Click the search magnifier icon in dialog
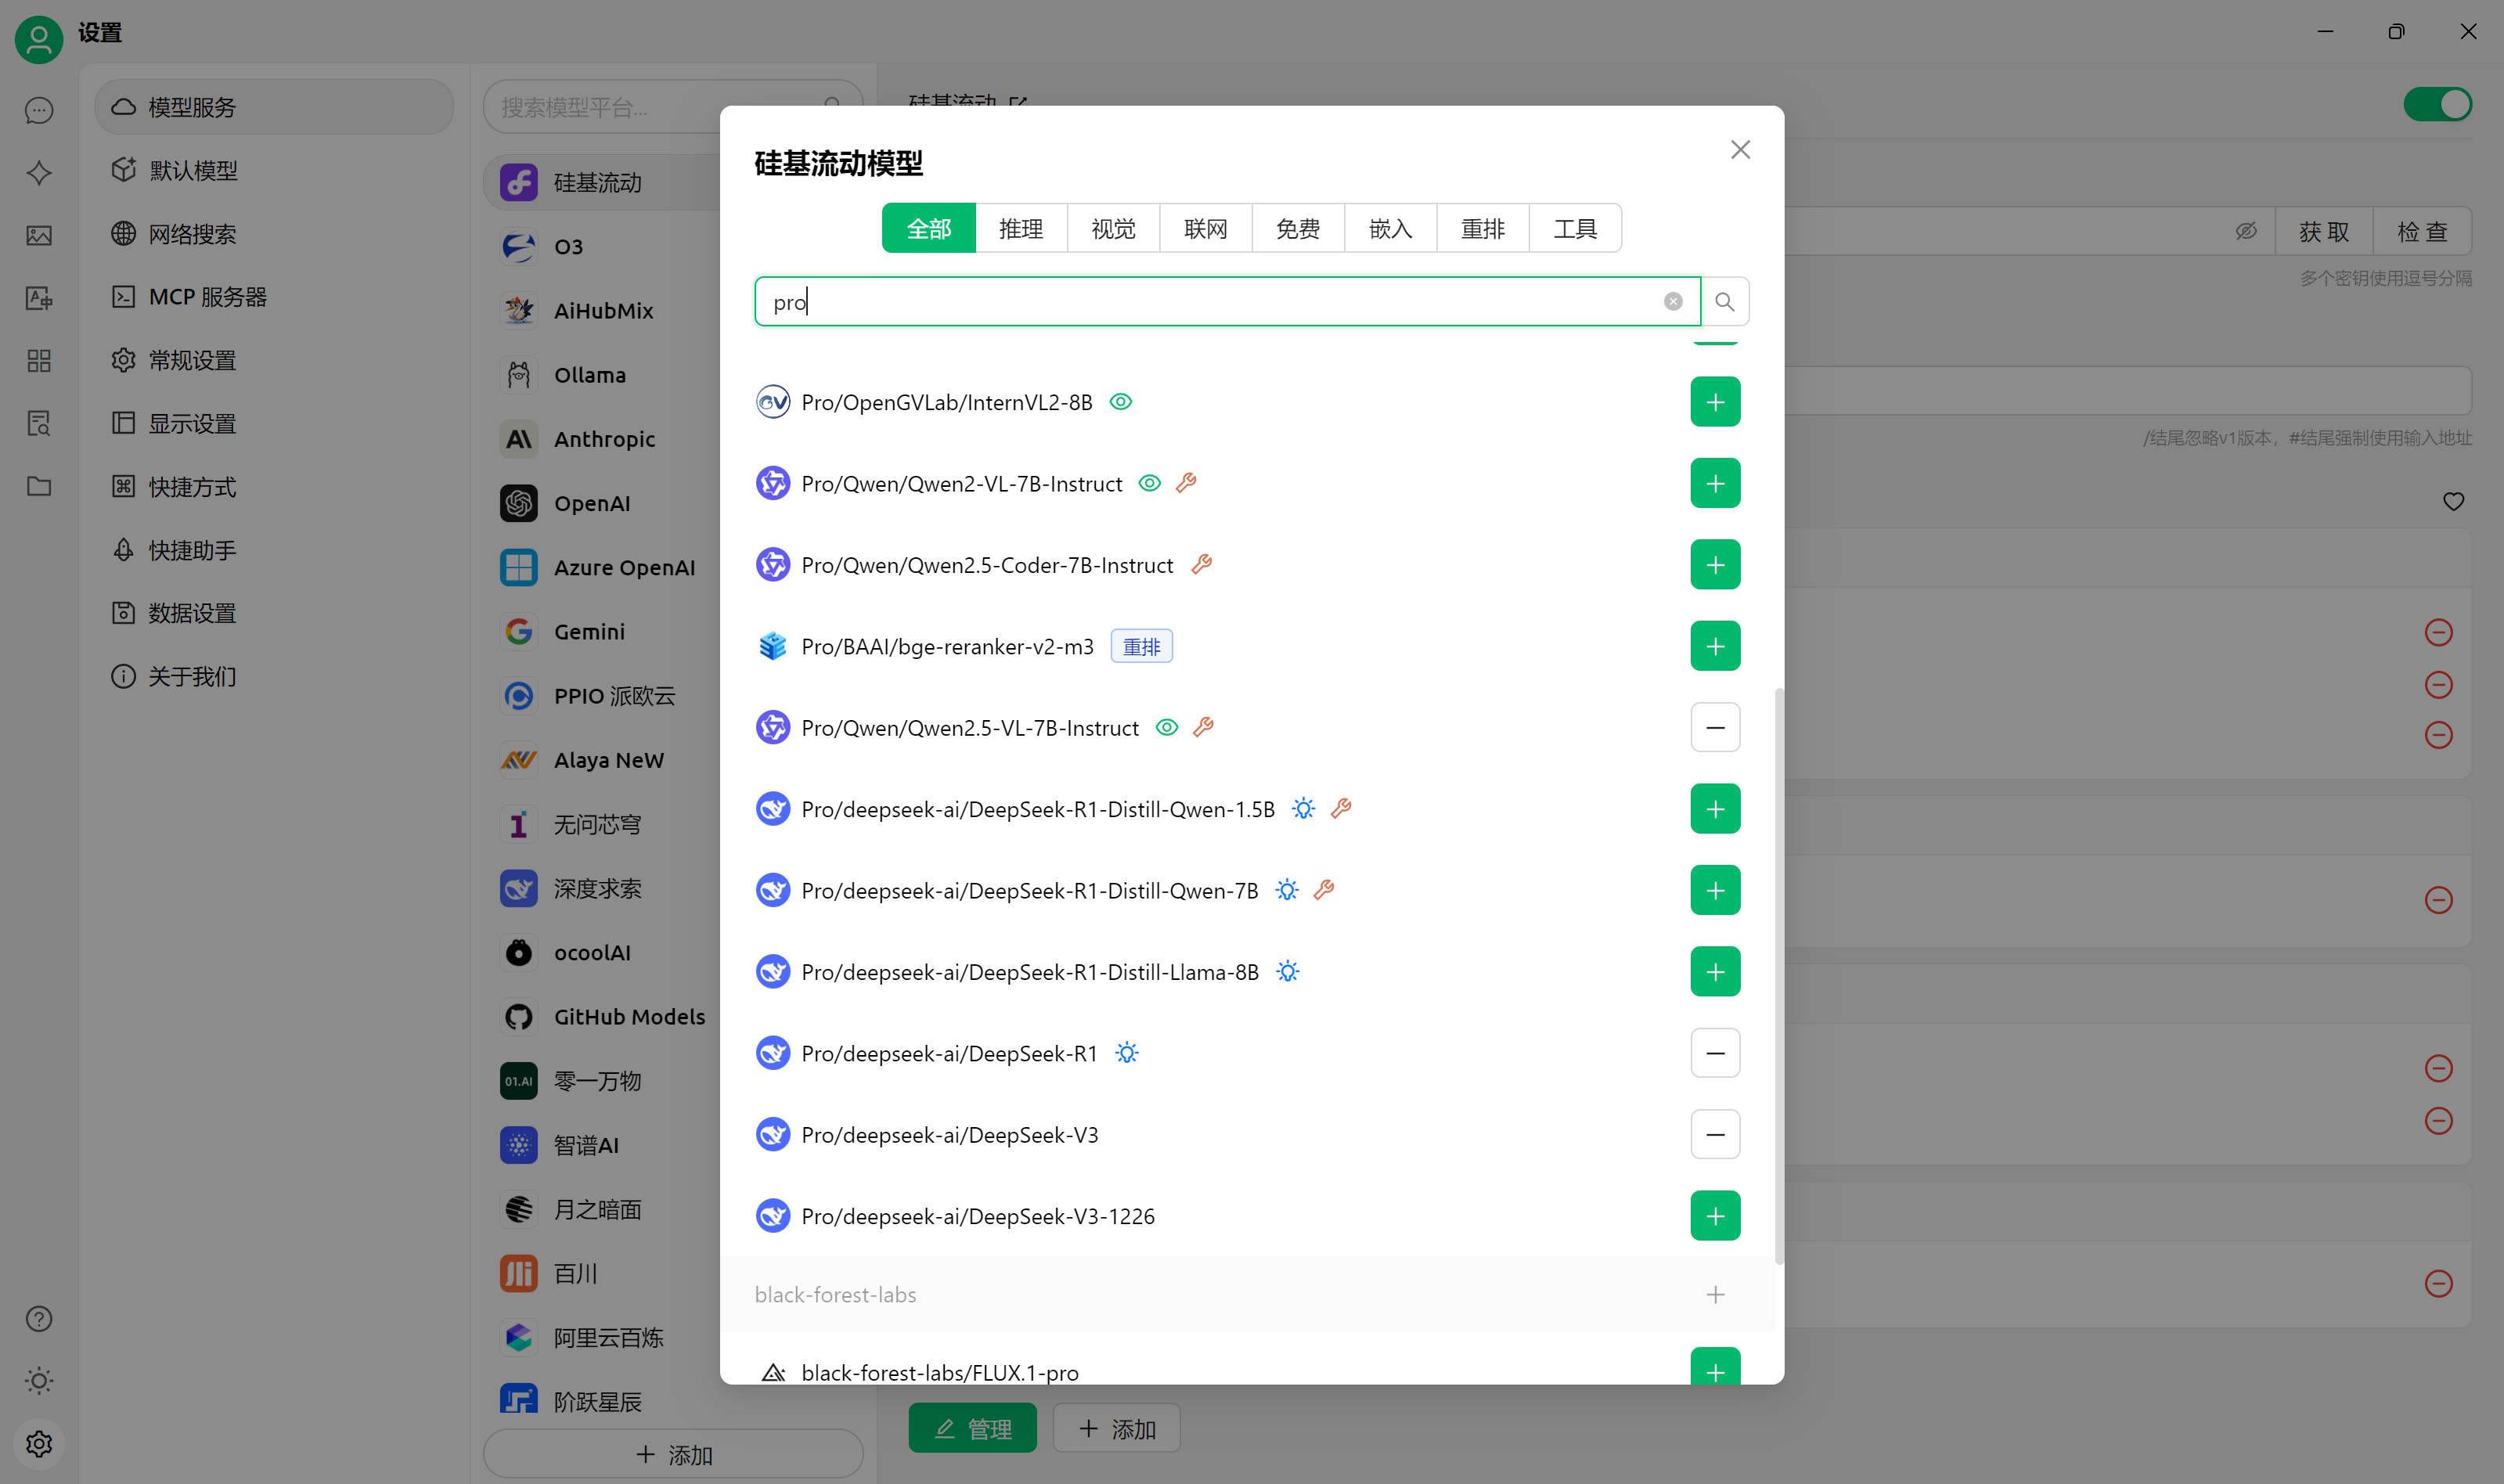The height and width of the screenshot is (1484, 2504). [1724, 301]
